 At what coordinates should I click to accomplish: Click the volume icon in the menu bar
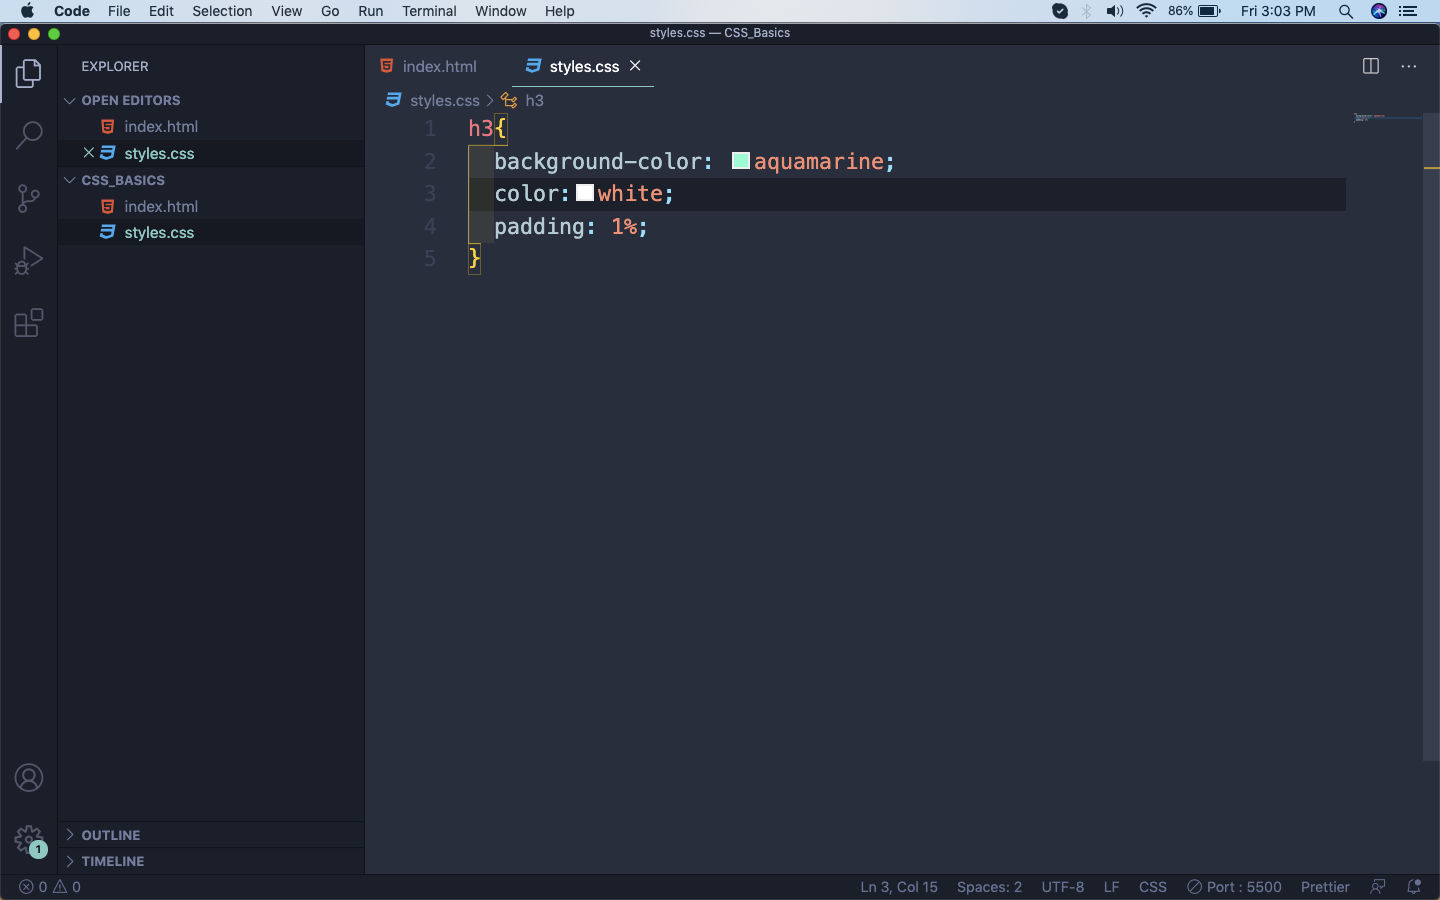[x=1115, y=11]
